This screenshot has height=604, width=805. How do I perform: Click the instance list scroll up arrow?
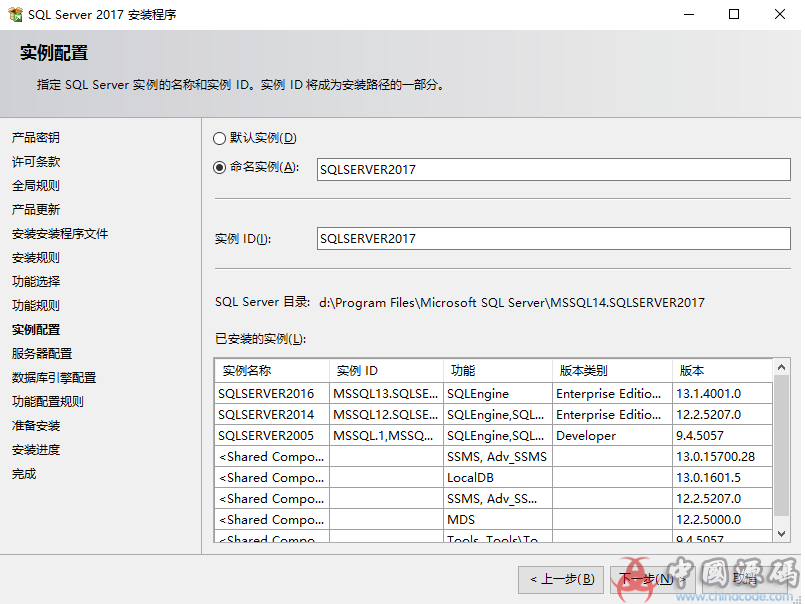[781, 367]
